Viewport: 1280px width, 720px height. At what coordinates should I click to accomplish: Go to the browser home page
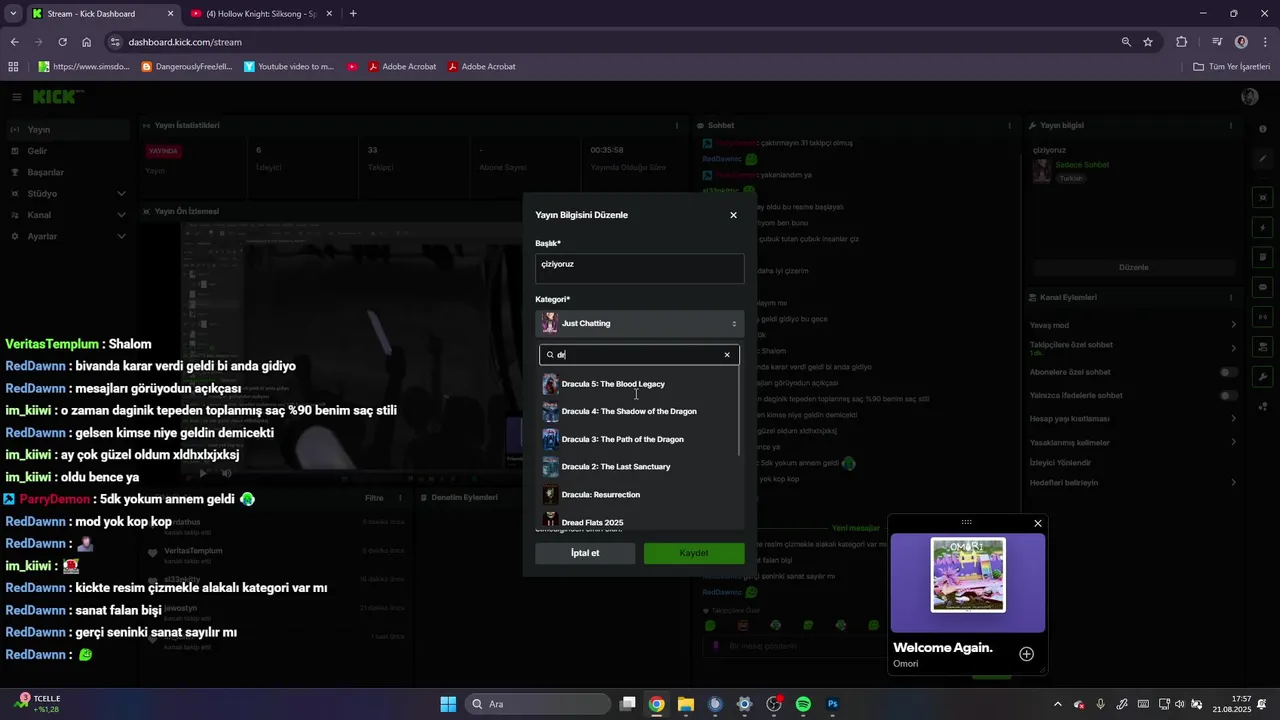coord(87,42)
